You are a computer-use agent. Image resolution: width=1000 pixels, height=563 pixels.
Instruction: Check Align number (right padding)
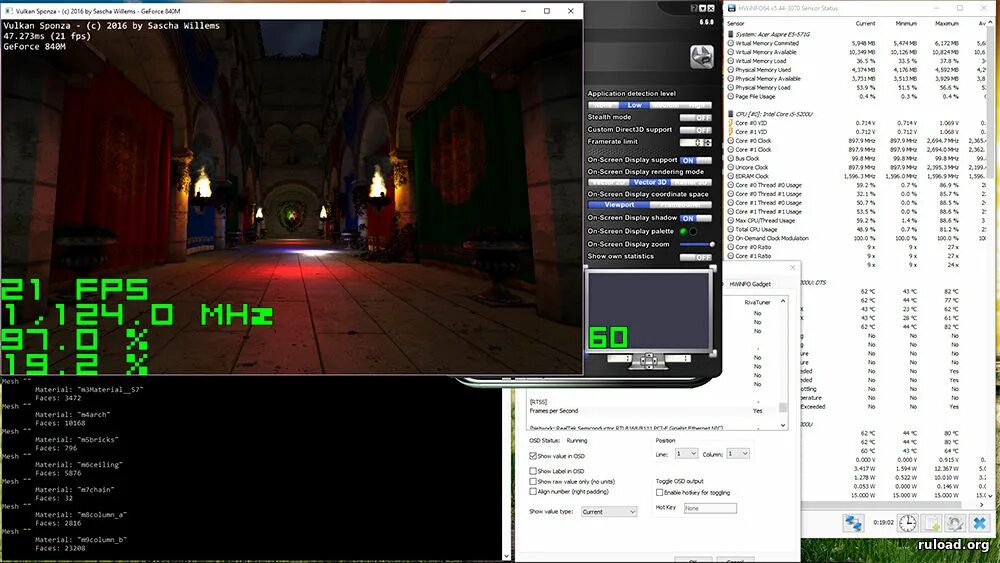(533, 492)
